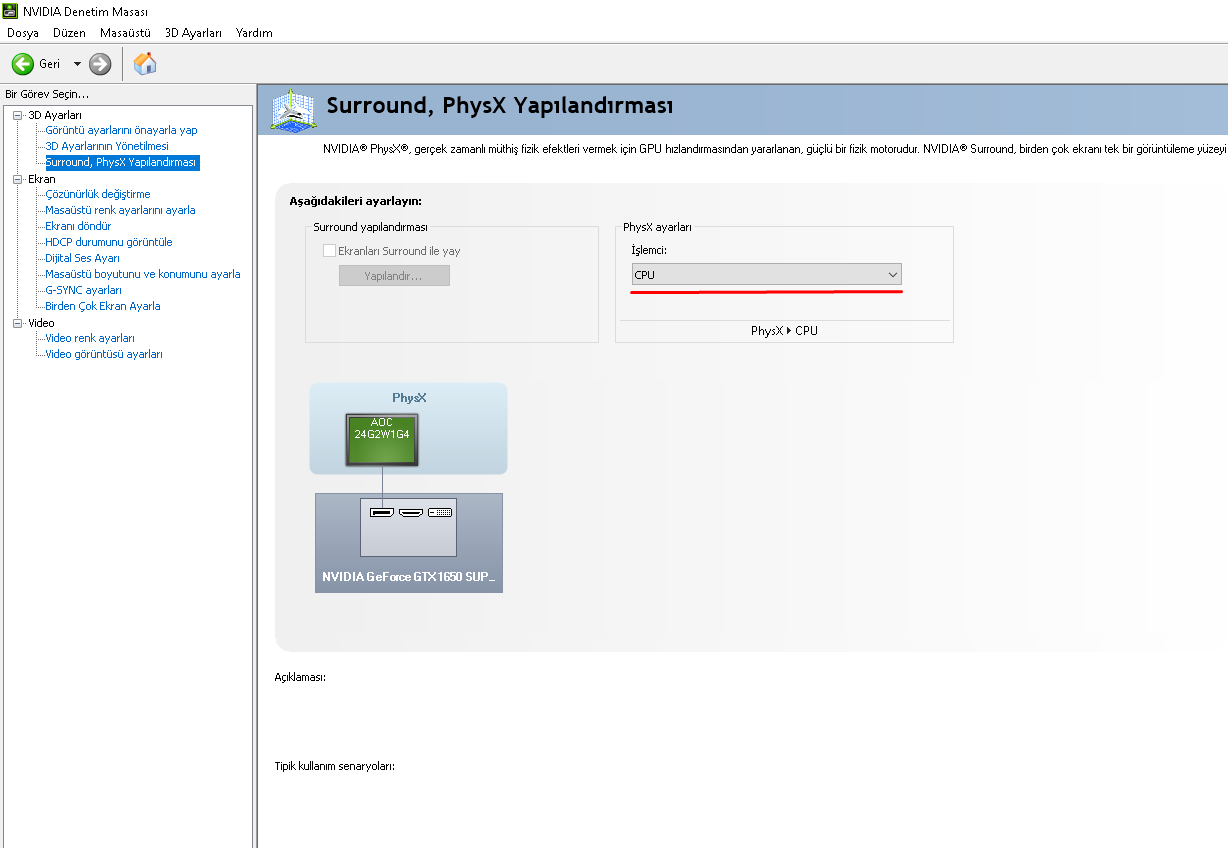1228x848 pixels.
Task: Open Birden Çok Ekran Ayarla
Action: pyautogui.click(x=103, y=306)
